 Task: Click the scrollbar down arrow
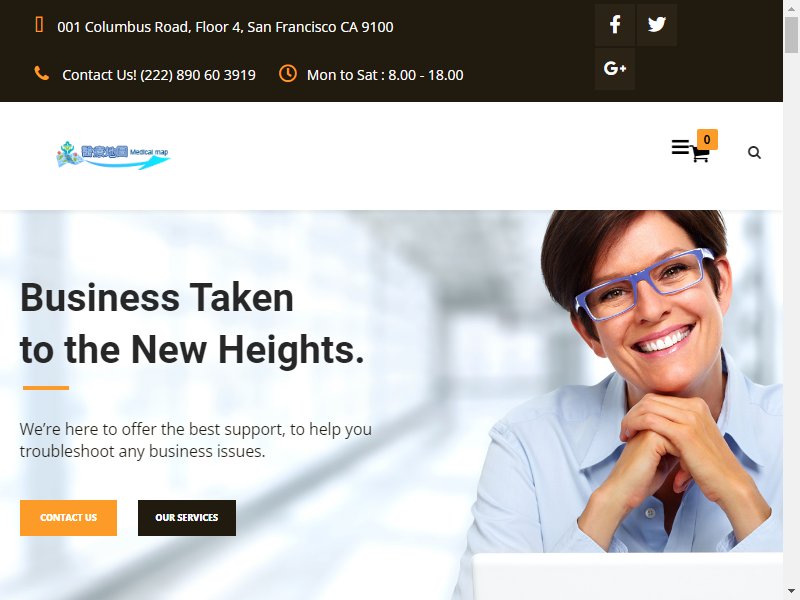[791, 593]
